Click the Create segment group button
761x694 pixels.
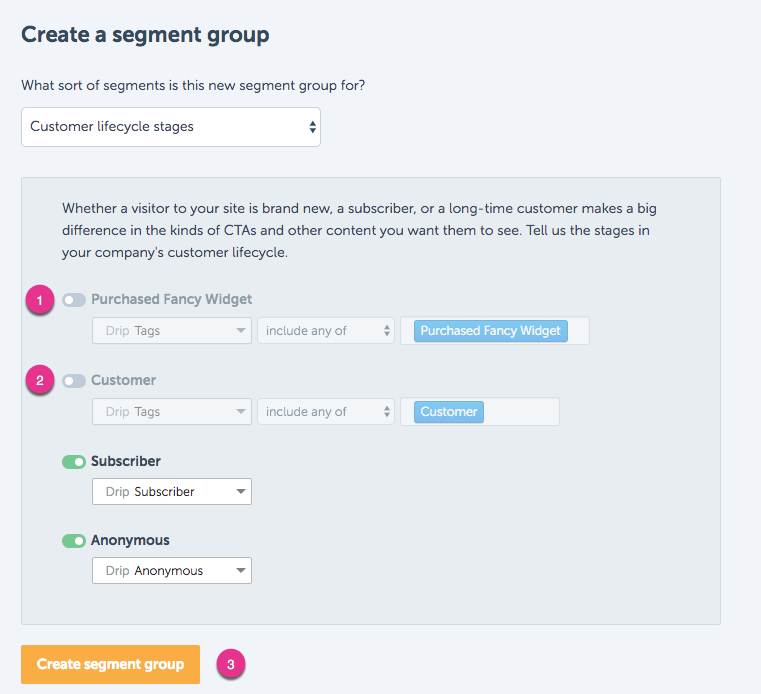(x=110, y=664)
